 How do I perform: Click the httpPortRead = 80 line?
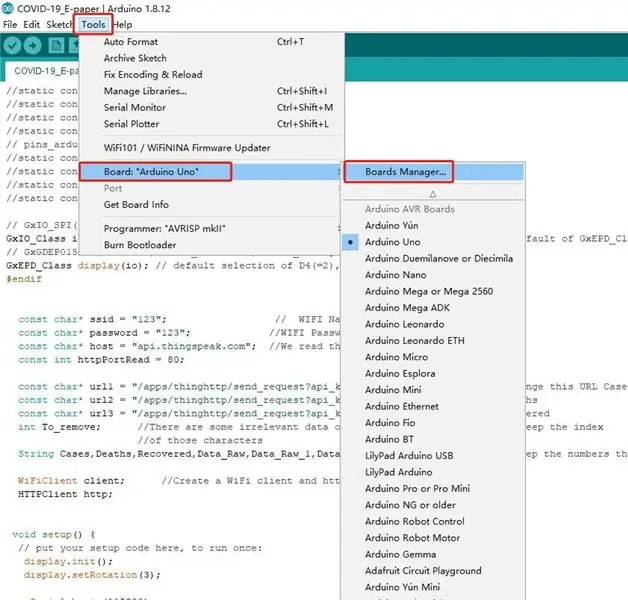click(101, 360)
